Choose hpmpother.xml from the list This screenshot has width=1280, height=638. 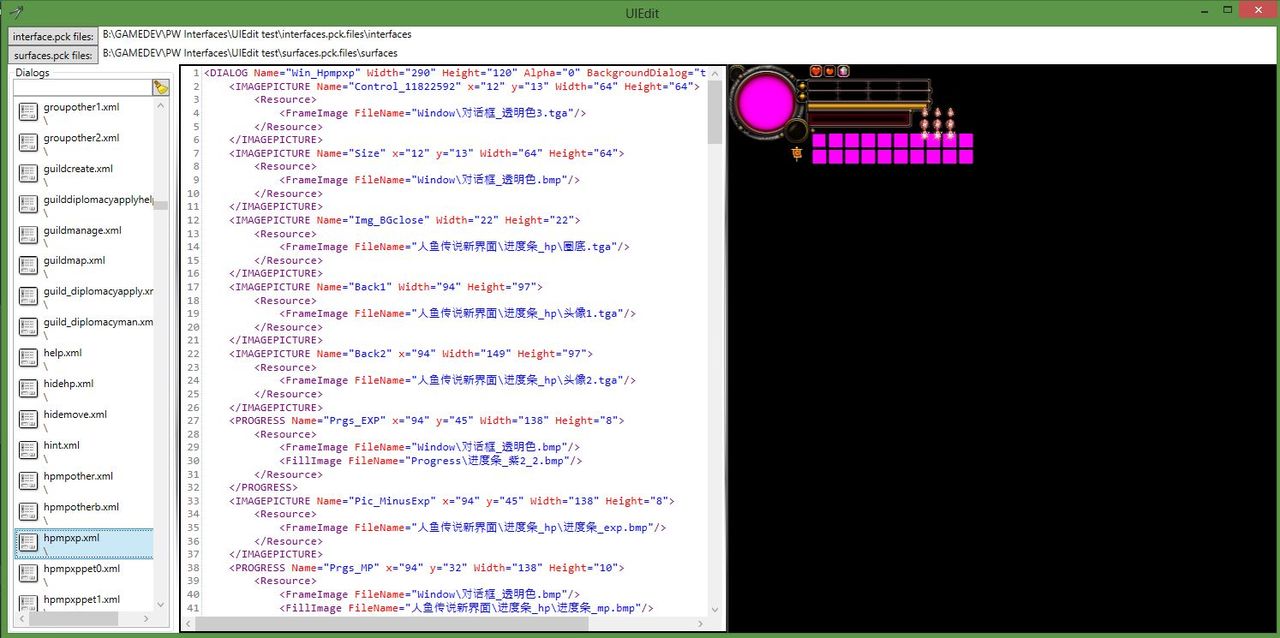pyautogui.click(x=78, y=476)
